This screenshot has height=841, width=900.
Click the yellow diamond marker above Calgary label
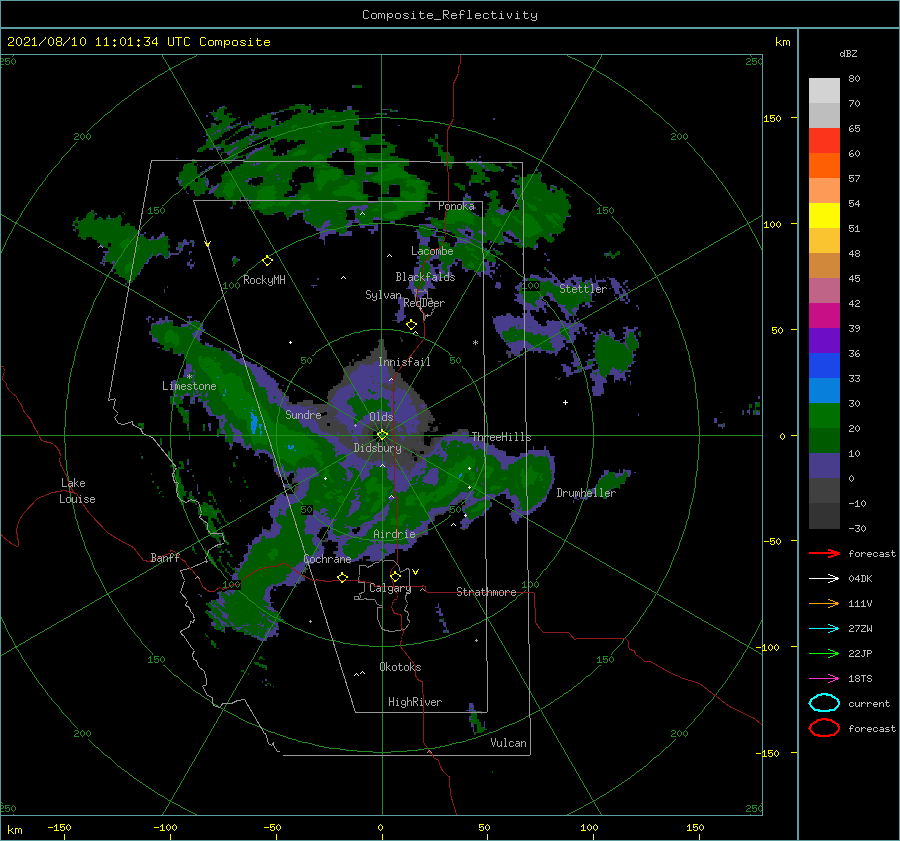(395, 576)
